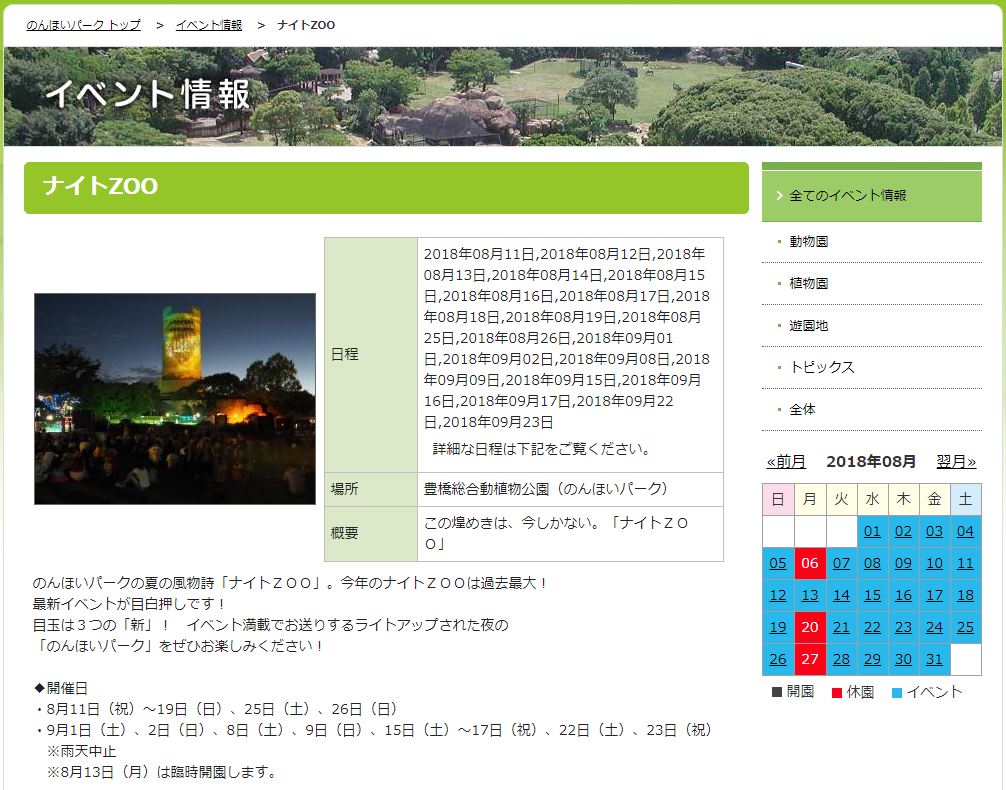Select August 11 on the calendar
Image resolution: width=1006 pixels, height=790 pixels.
965,563
